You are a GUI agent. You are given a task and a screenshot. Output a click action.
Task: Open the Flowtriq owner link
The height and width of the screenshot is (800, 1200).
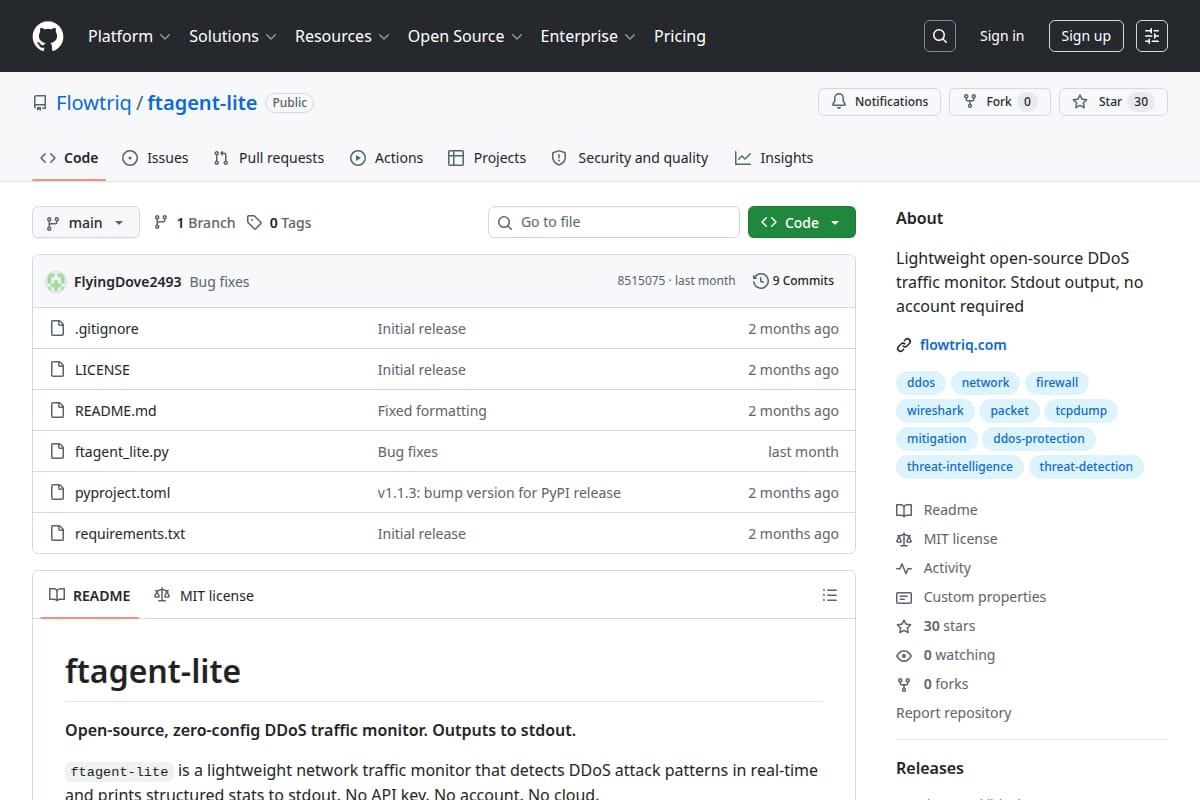(x=94, y=102)
